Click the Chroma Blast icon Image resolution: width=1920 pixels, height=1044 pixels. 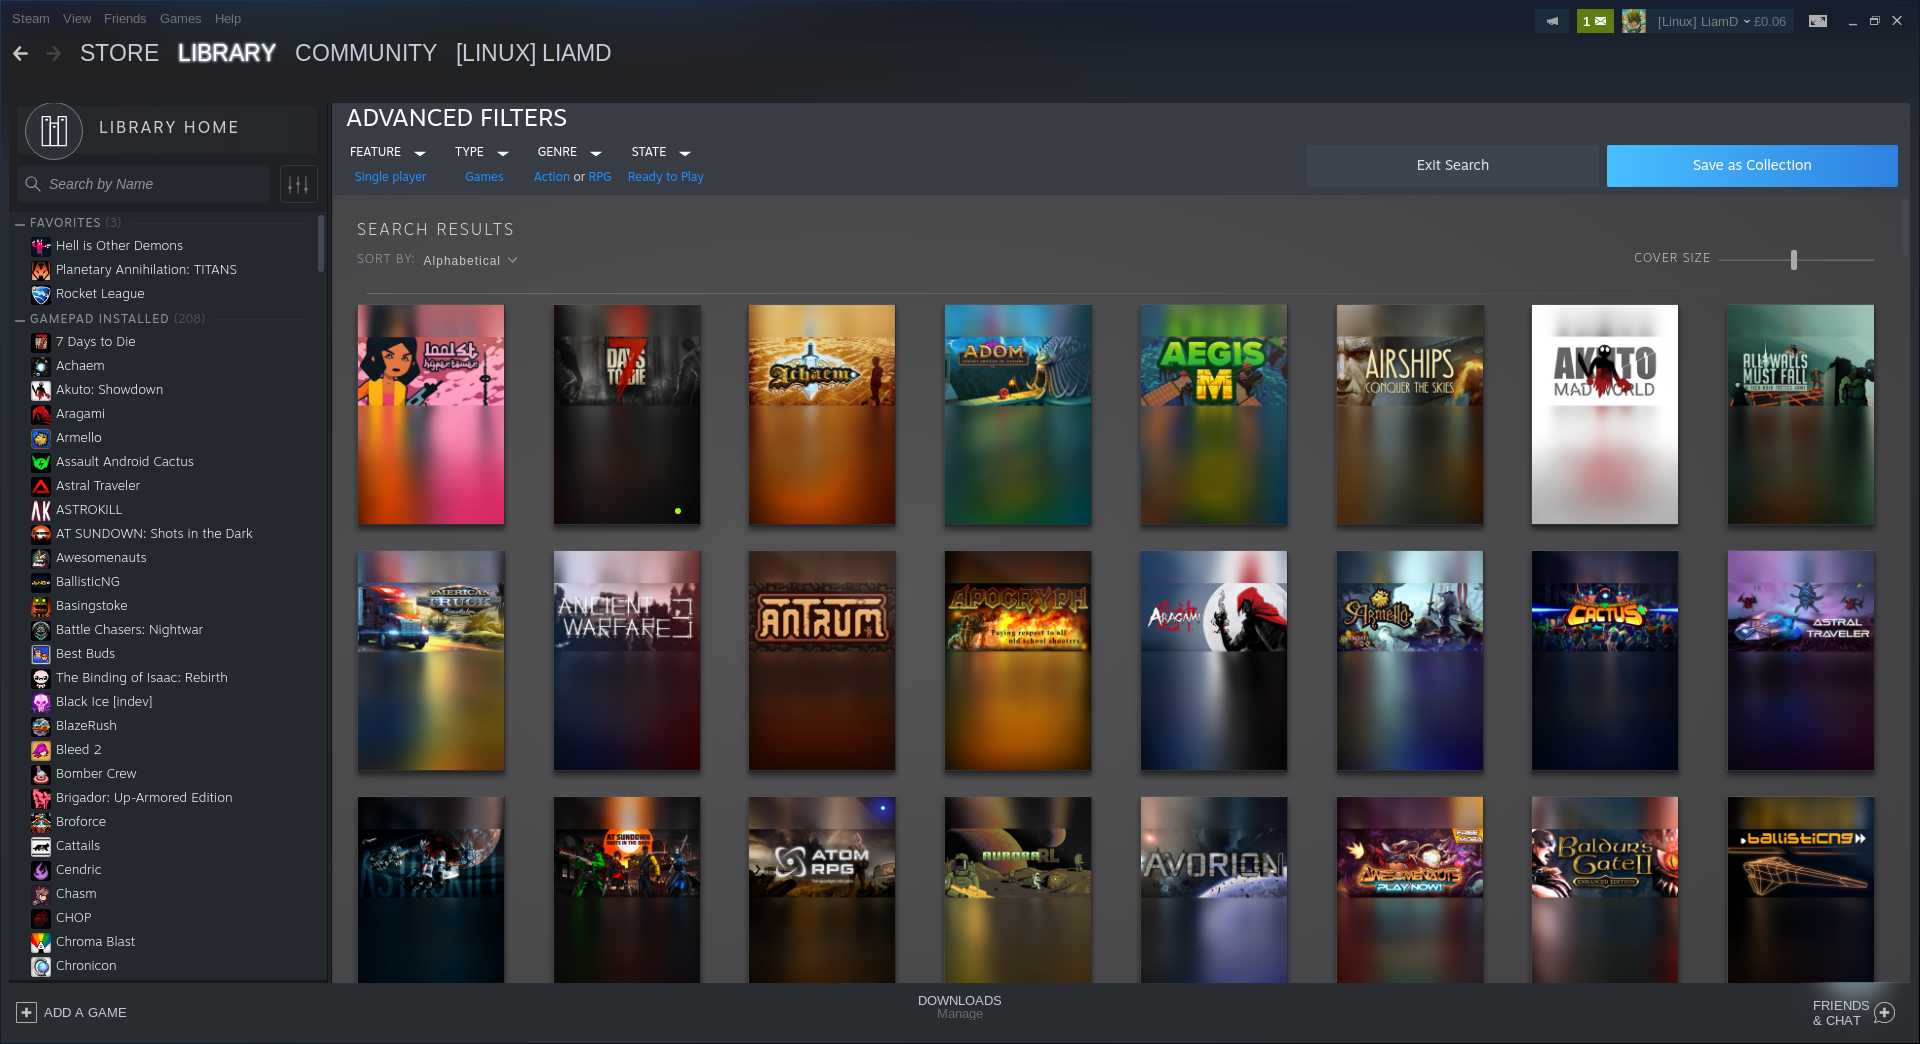tap(41, 942)
